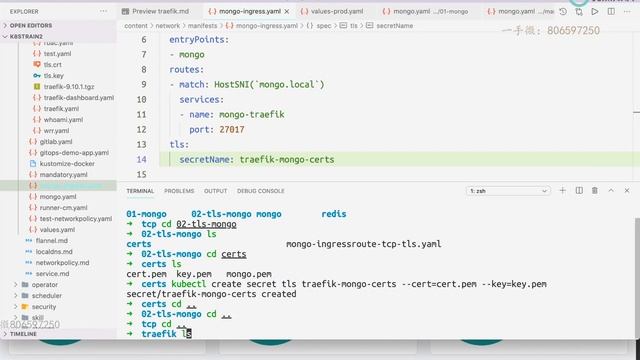Click the spec breadcrumb segment
This screenshot has width=640, height=360.
coord(324,25)
